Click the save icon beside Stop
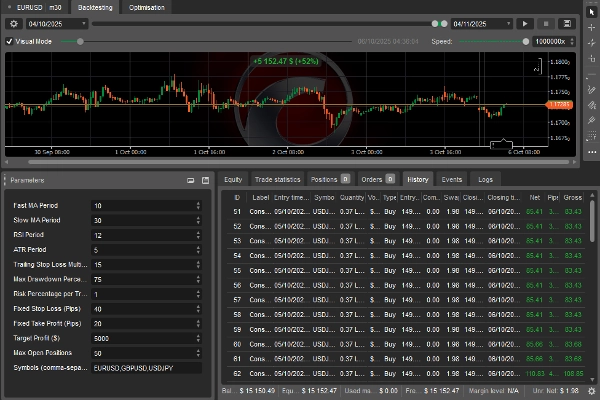The image size is (600, 400). pyautogui.click(x=568, y=23)
